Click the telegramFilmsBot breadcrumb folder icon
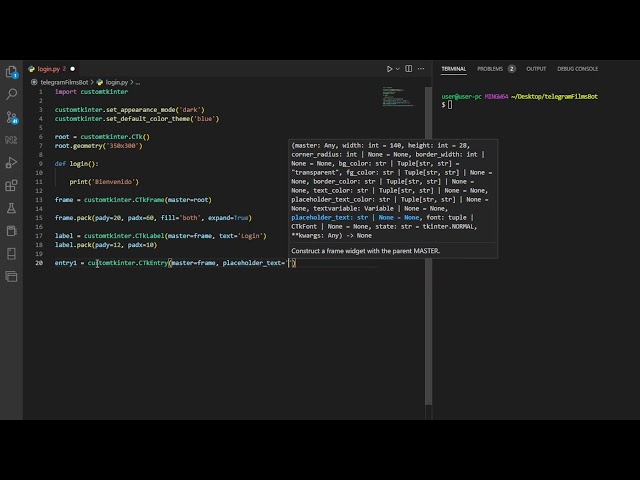The width and height of the screenshot is (640, 480). pos(34,82)
